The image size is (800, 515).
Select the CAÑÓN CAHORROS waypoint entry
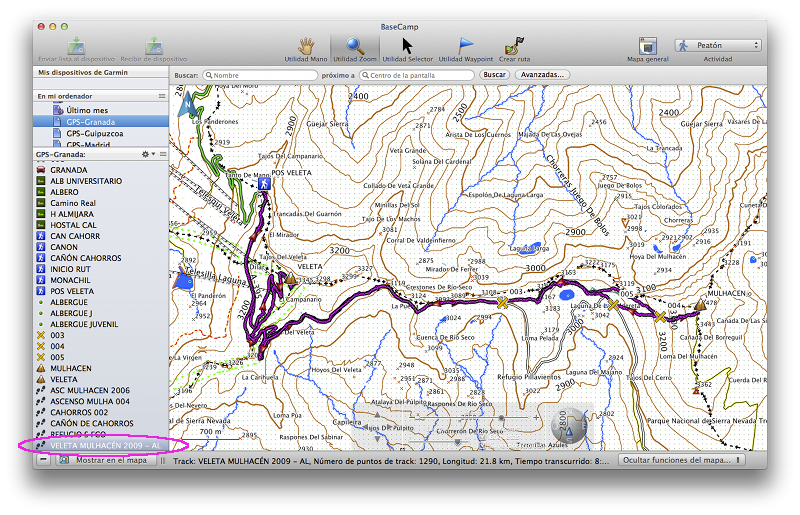pos(101,258)
